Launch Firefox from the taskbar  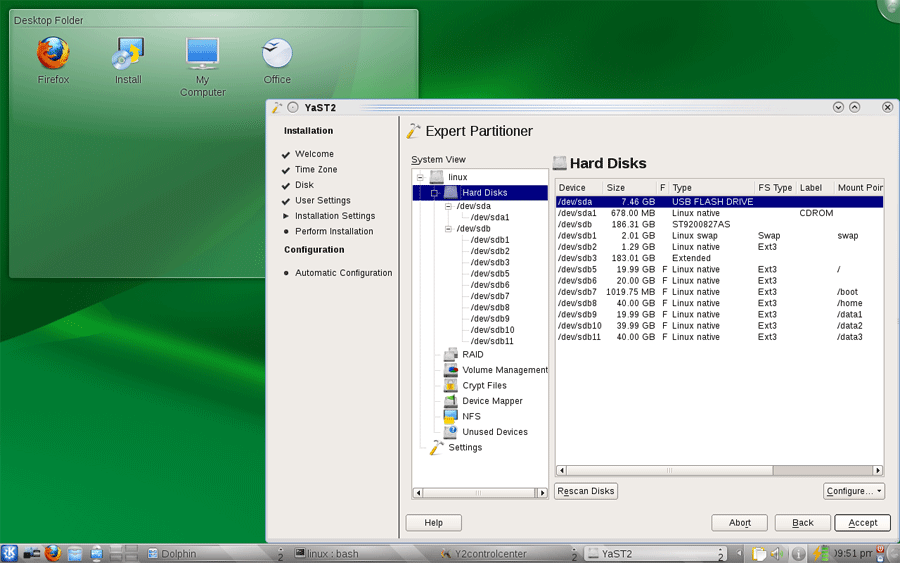(x=53, y=553)
